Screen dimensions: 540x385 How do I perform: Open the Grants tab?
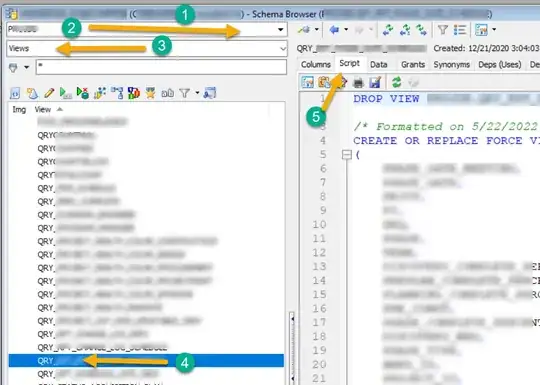pos(413,64)
